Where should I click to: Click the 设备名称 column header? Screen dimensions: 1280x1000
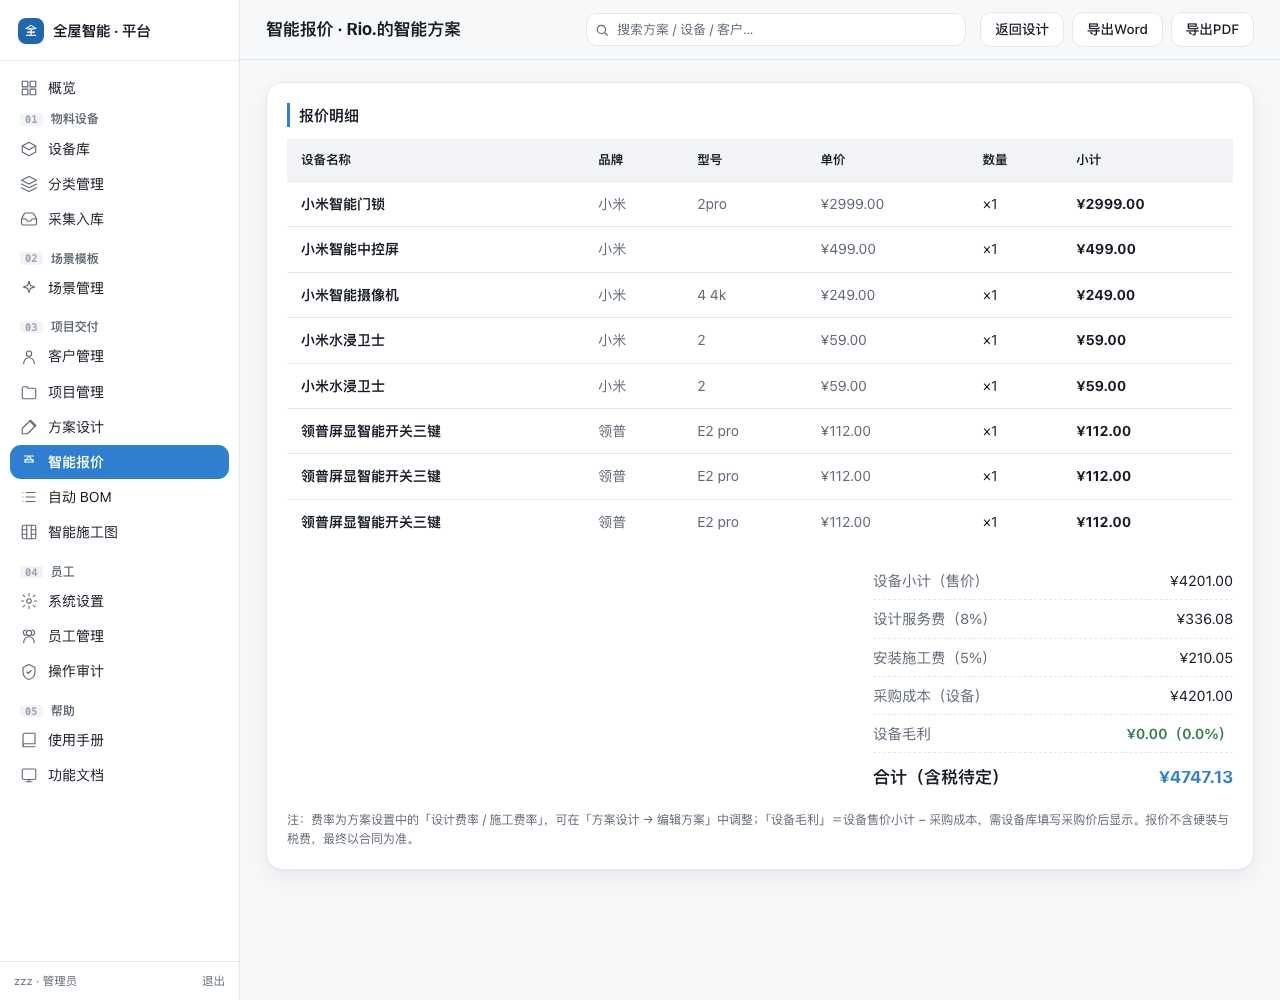tap(326, 160)
